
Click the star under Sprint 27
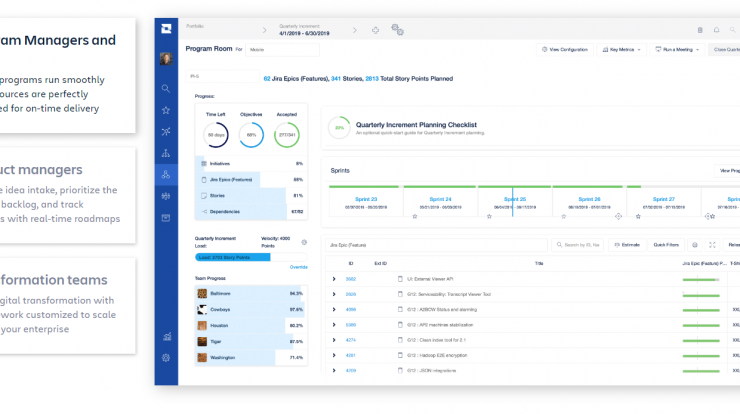coord(638,216)
